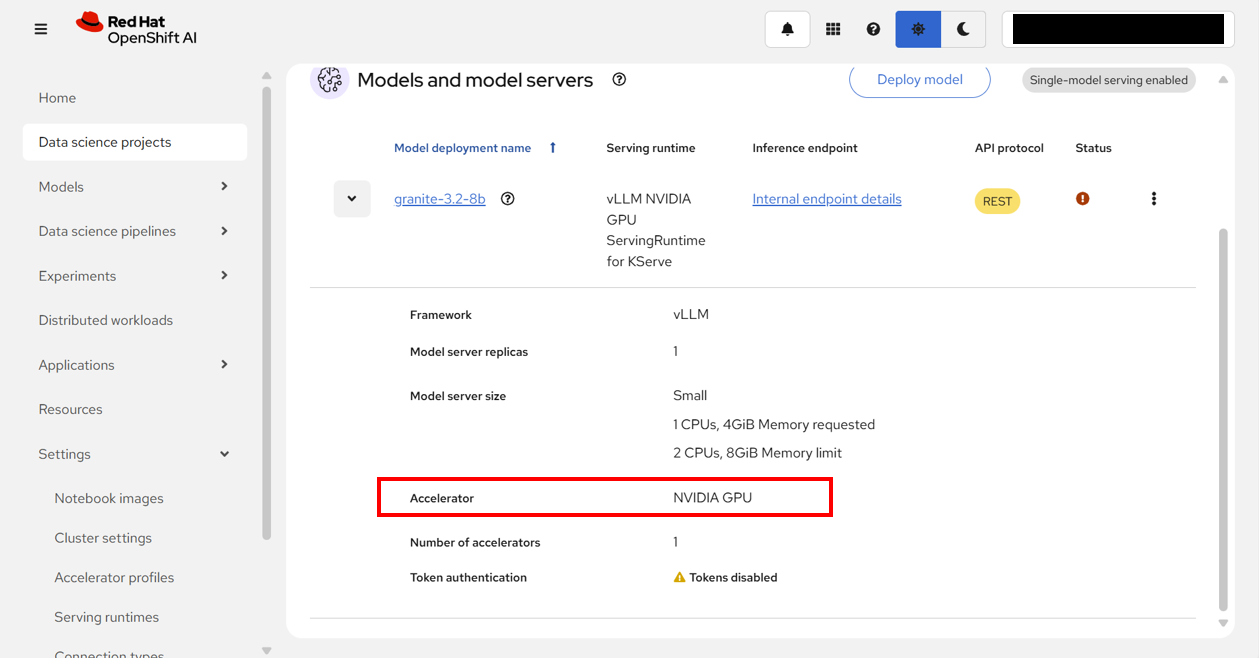
Task: Open Internal endpoint details link
Action: [x=827, y=199]
